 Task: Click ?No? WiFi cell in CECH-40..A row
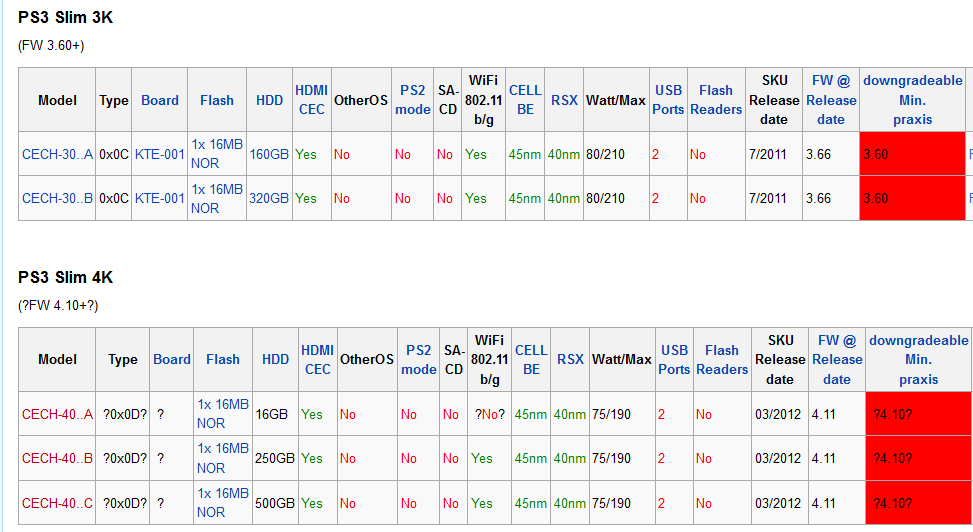pyautogui.click(x=490, y=414)
